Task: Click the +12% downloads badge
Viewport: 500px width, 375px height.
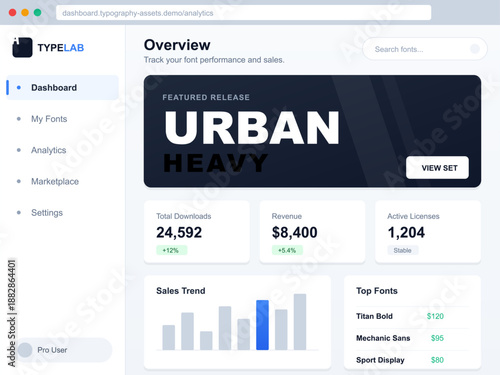Action: click(172, 250)
